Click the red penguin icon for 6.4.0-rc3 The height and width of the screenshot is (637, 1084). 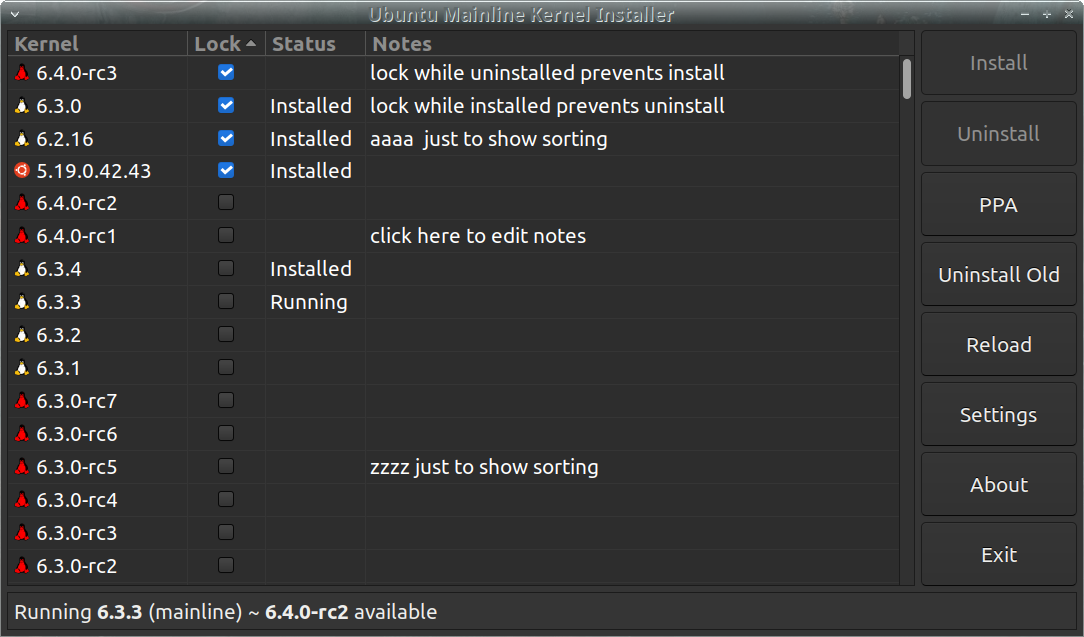tap(22, 72)
